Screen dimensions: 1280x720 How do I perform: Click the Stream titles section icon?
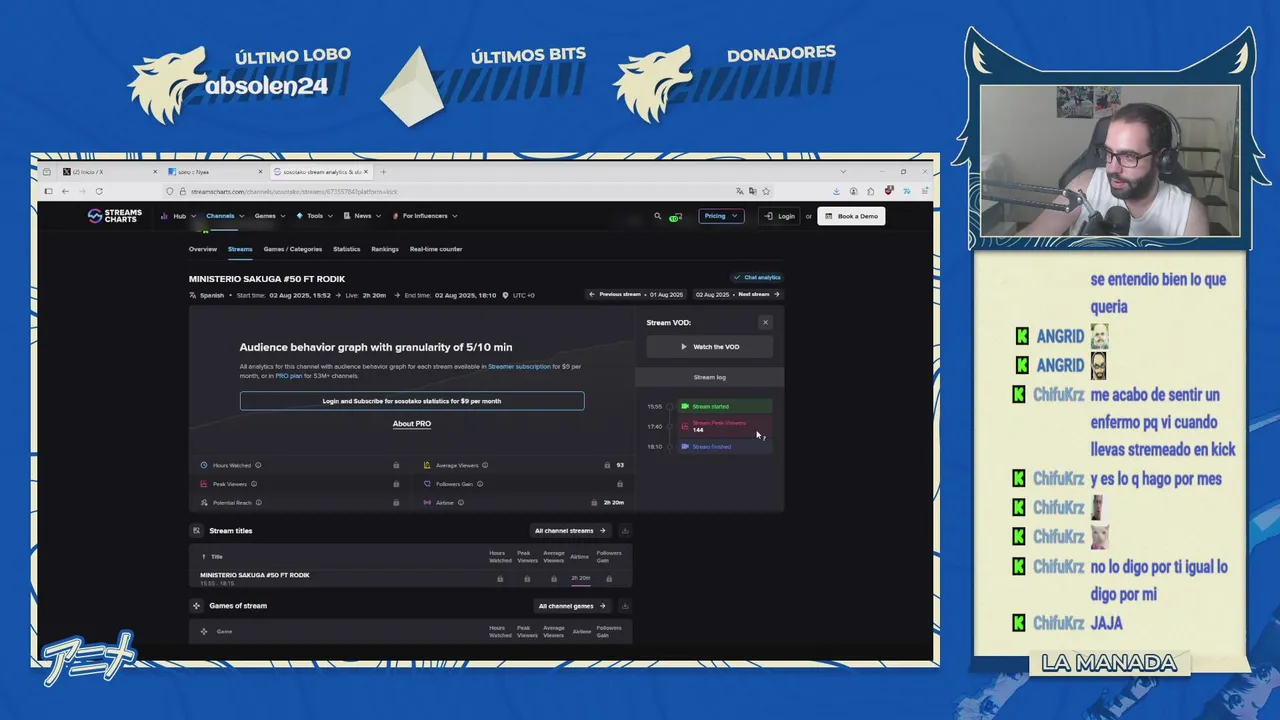(x=197, y=531)
